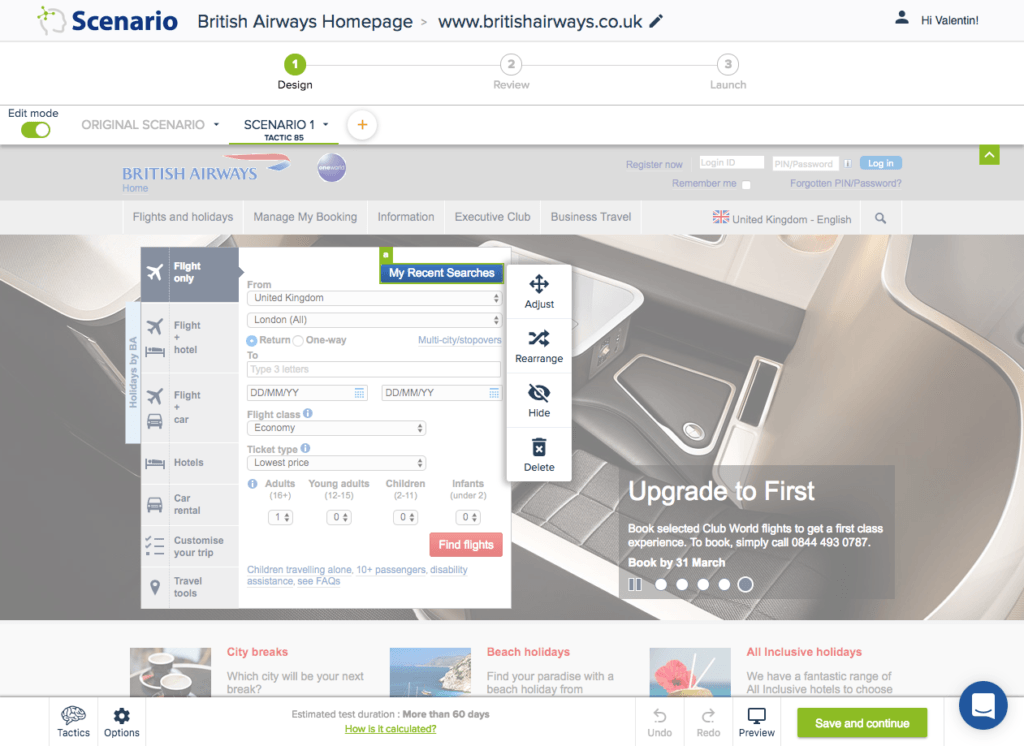The width and height of the screenshot is (1024, 746).
Task: Choose the Rearrange shuffle tool
Action: coord(539,346)
